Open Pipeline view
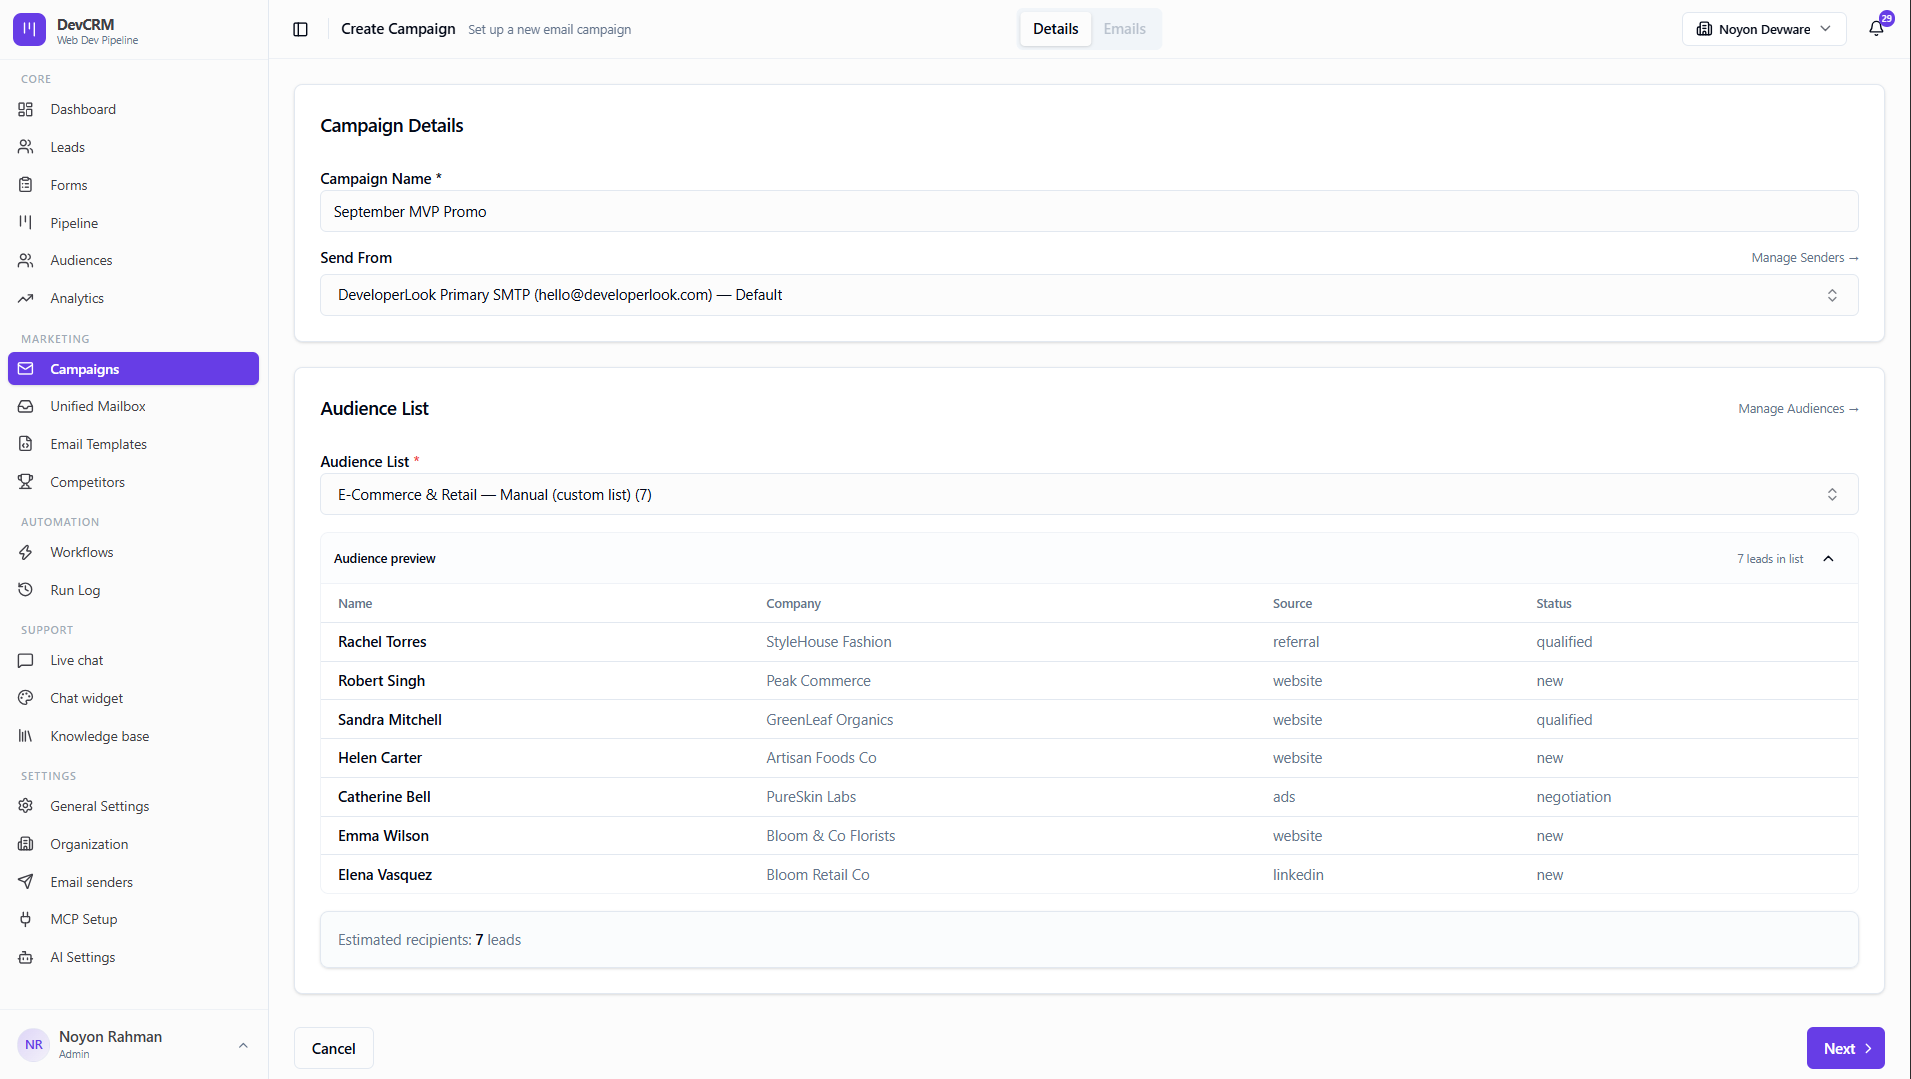This screenshot has width=1911, height=1079. (133, 223)
